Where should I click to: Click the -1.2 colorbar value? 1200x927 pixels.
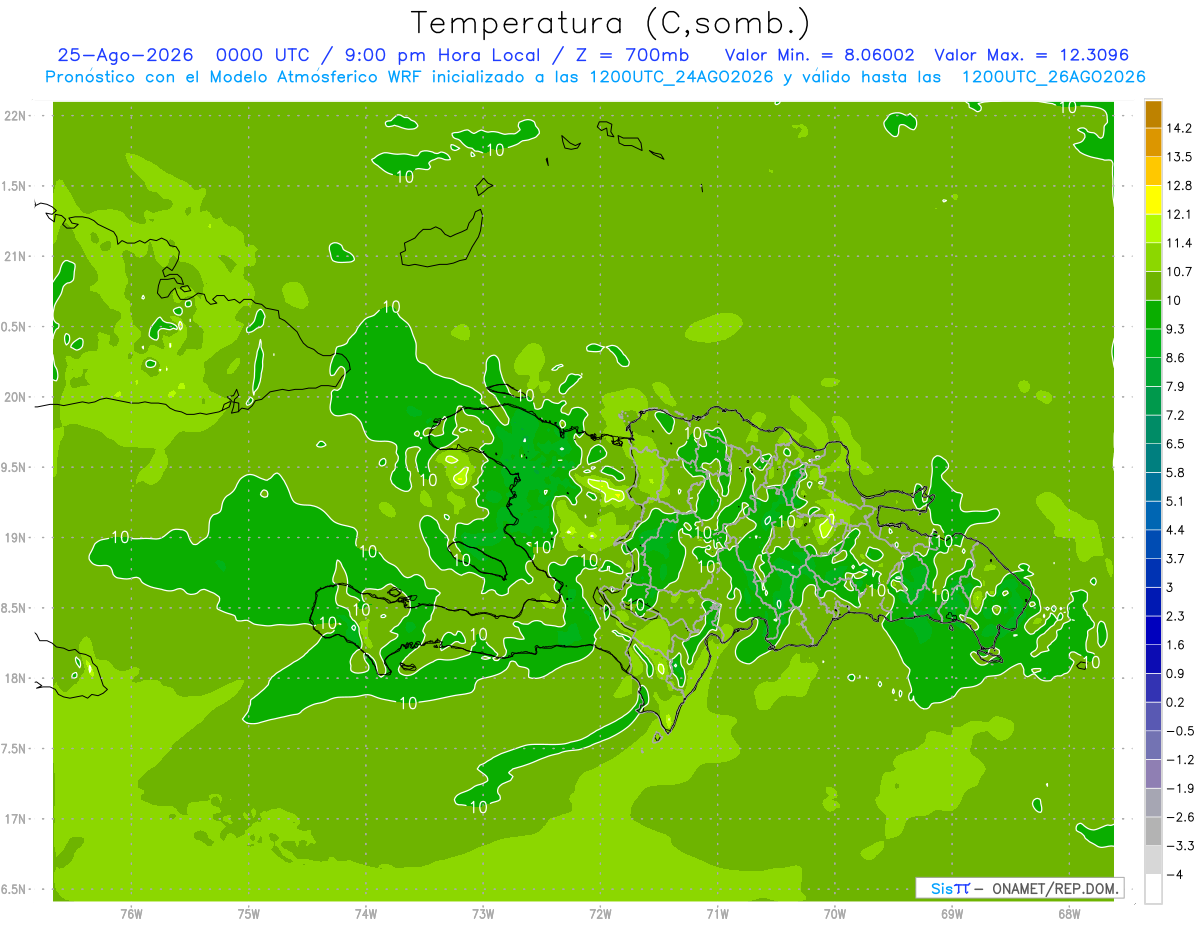tap(1179, 760)
